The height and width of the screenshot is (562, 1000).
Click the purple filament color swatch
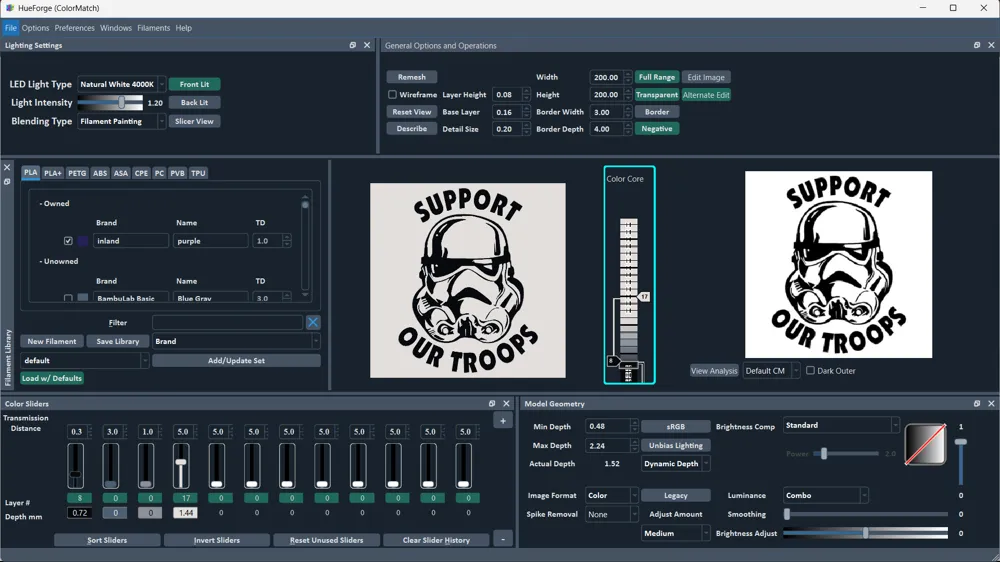[x=83, y=241]
